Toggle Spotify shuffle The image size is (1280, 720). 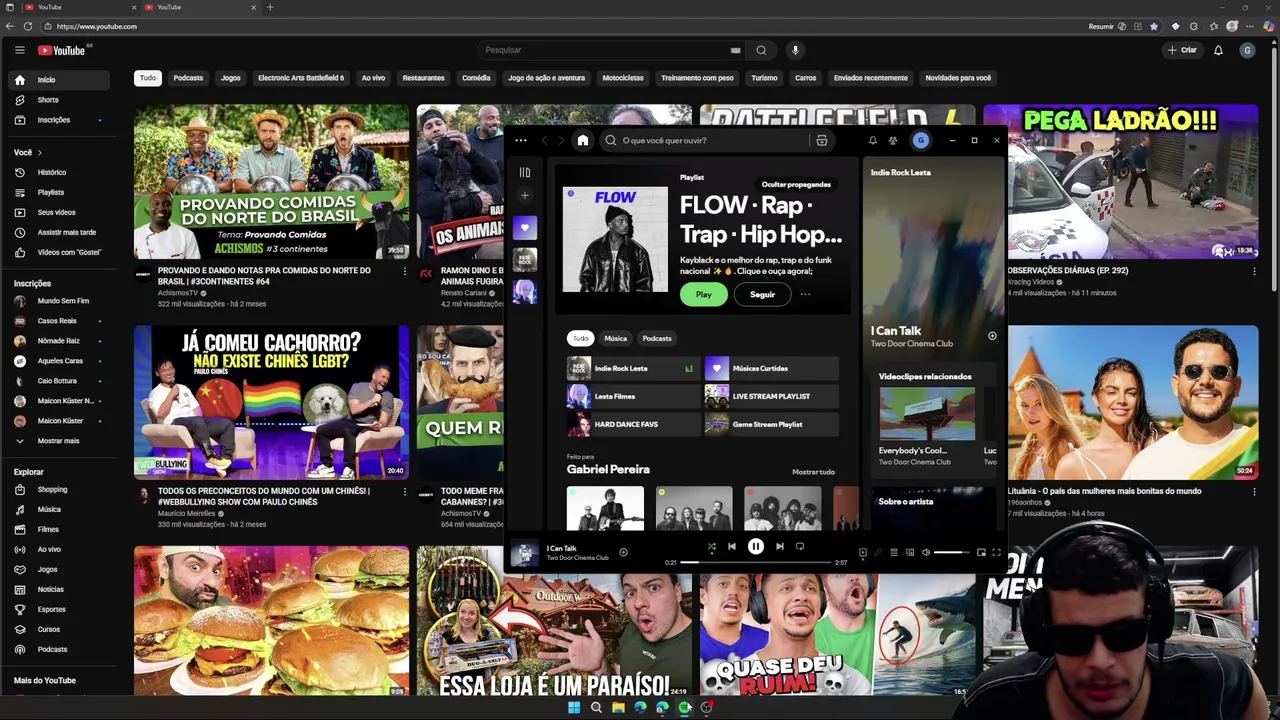tap(711, 546)
